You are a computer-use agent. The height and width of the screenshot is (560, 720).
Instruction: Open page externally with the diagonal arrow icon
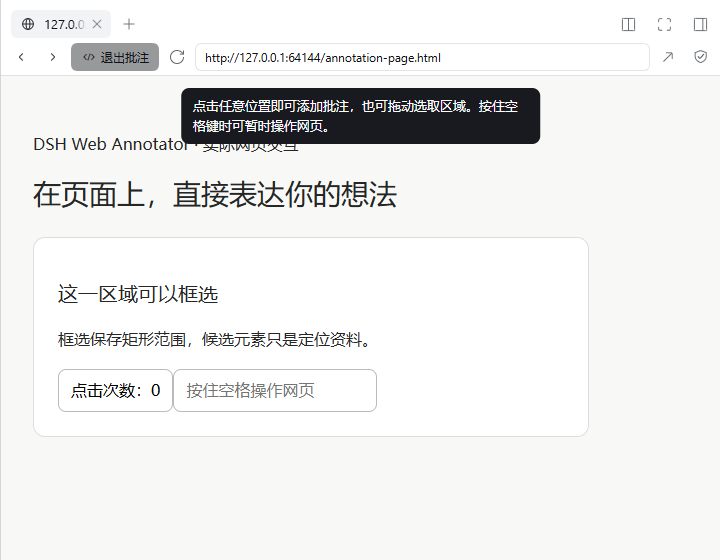pyautogui.click(x=668, y=57)
